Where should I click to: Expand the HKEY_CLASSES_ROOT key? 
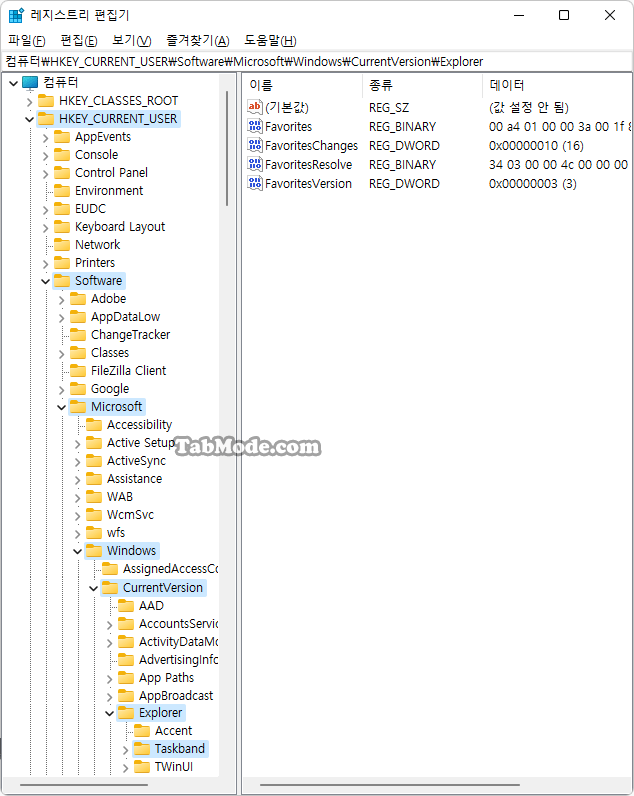click(x=29, y=102)
